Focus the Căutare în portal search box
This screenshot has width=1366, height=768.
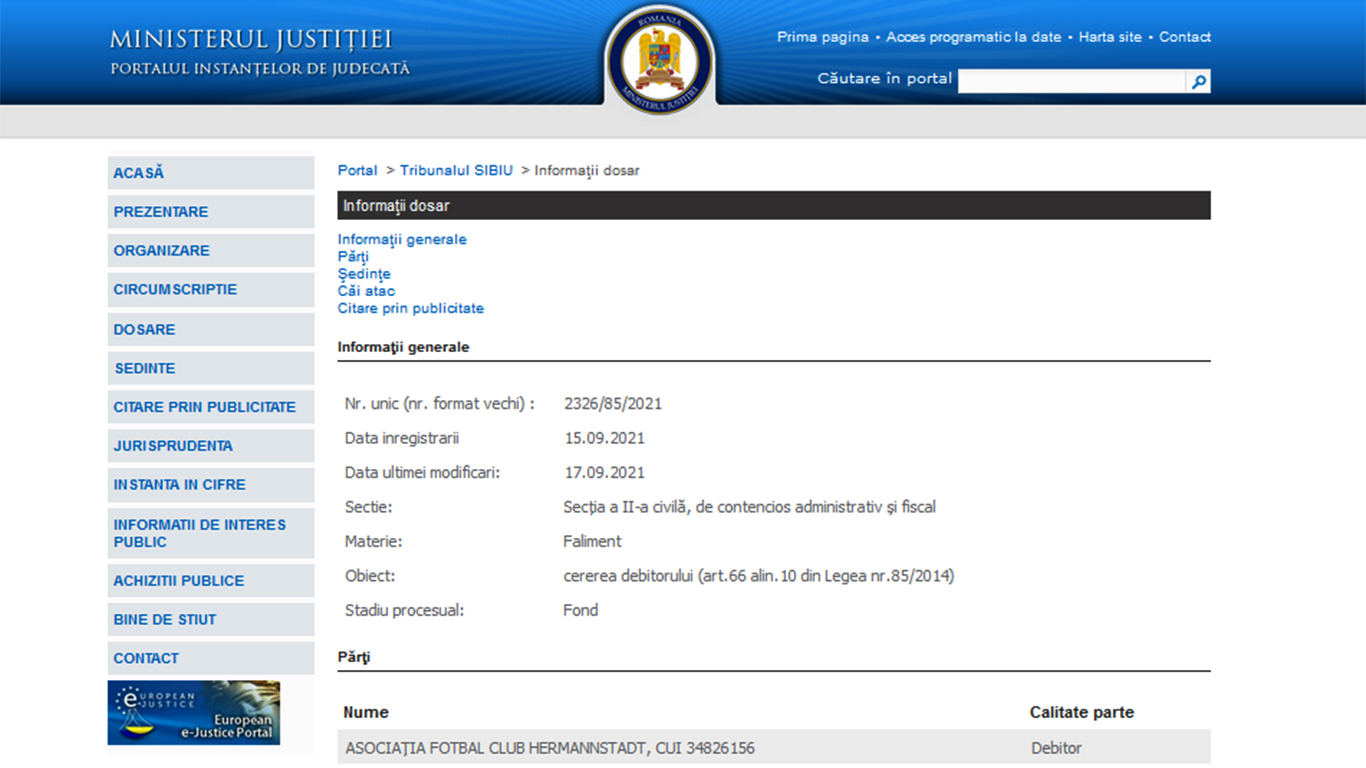tap(1072, 82)
